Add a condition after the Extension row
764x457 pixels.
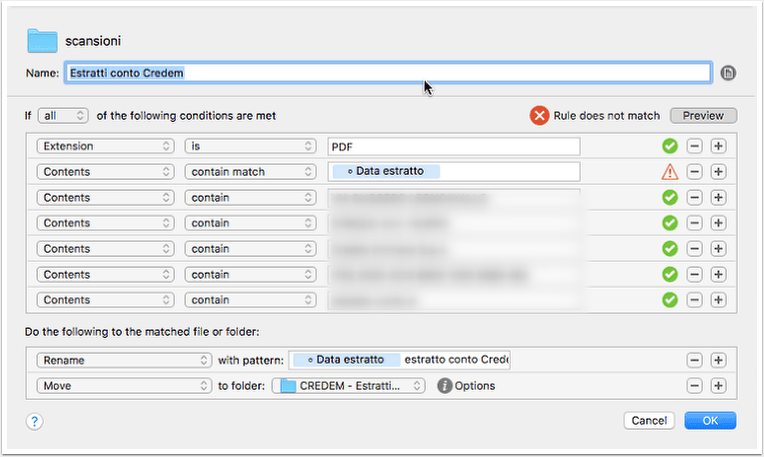click(x=718, y=146)
